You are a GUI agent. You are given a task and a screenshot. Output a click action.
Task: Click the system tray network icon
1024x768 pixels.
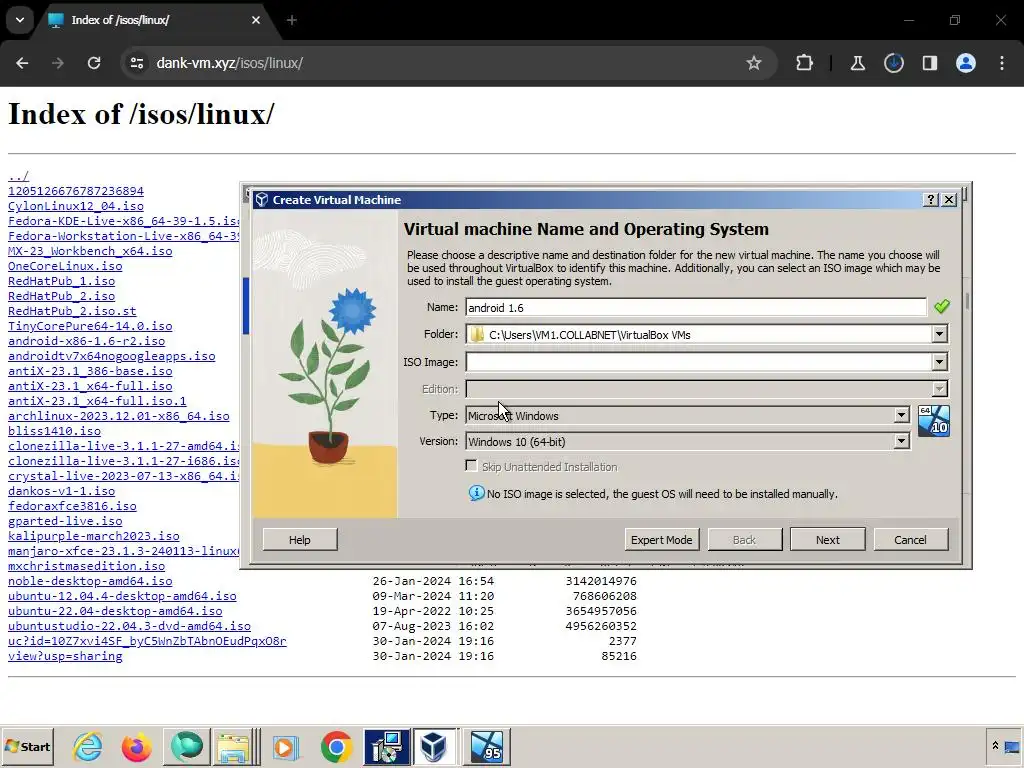pos(1012,747)
